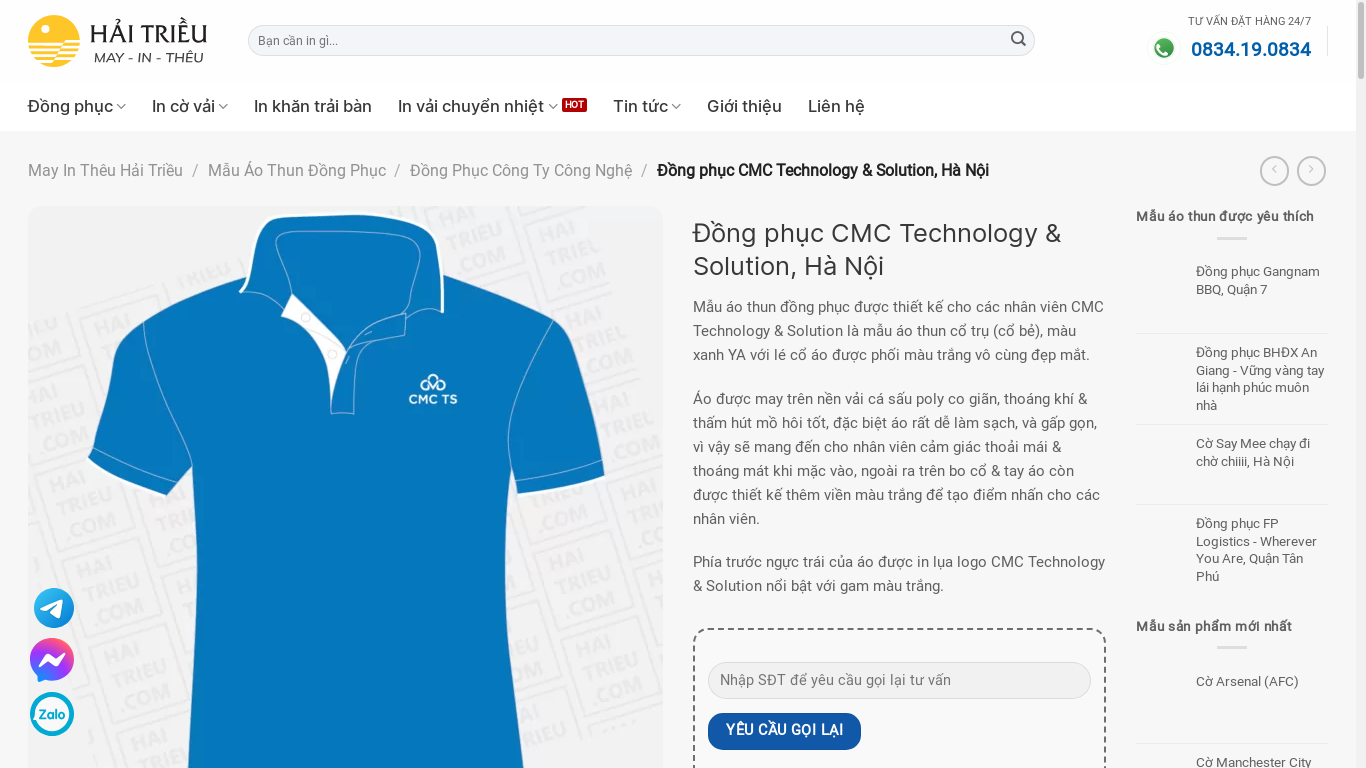Click heading Mẫu sản phẩm mới nhất
Screen dimensions: 1366x768
(1214, 627)
